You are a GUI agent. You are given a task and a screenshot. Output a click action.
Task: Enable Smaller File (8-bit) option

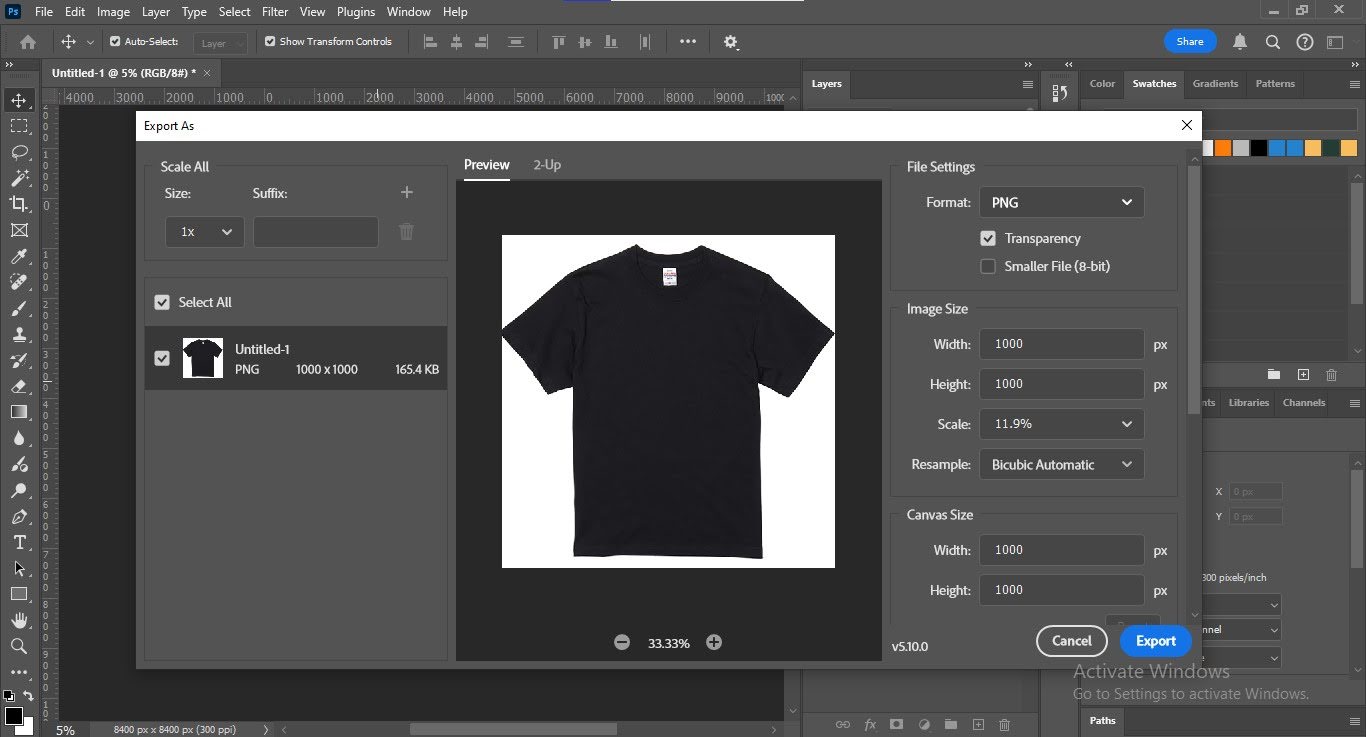pos(988,267)
